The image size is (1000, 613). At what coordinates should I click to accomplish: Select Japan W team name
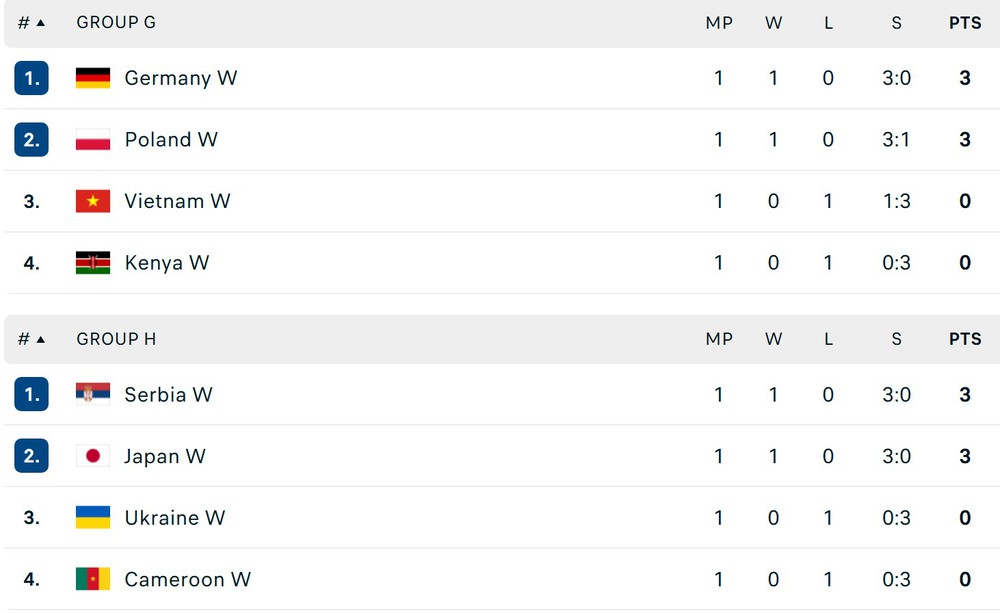click(165, 456)
